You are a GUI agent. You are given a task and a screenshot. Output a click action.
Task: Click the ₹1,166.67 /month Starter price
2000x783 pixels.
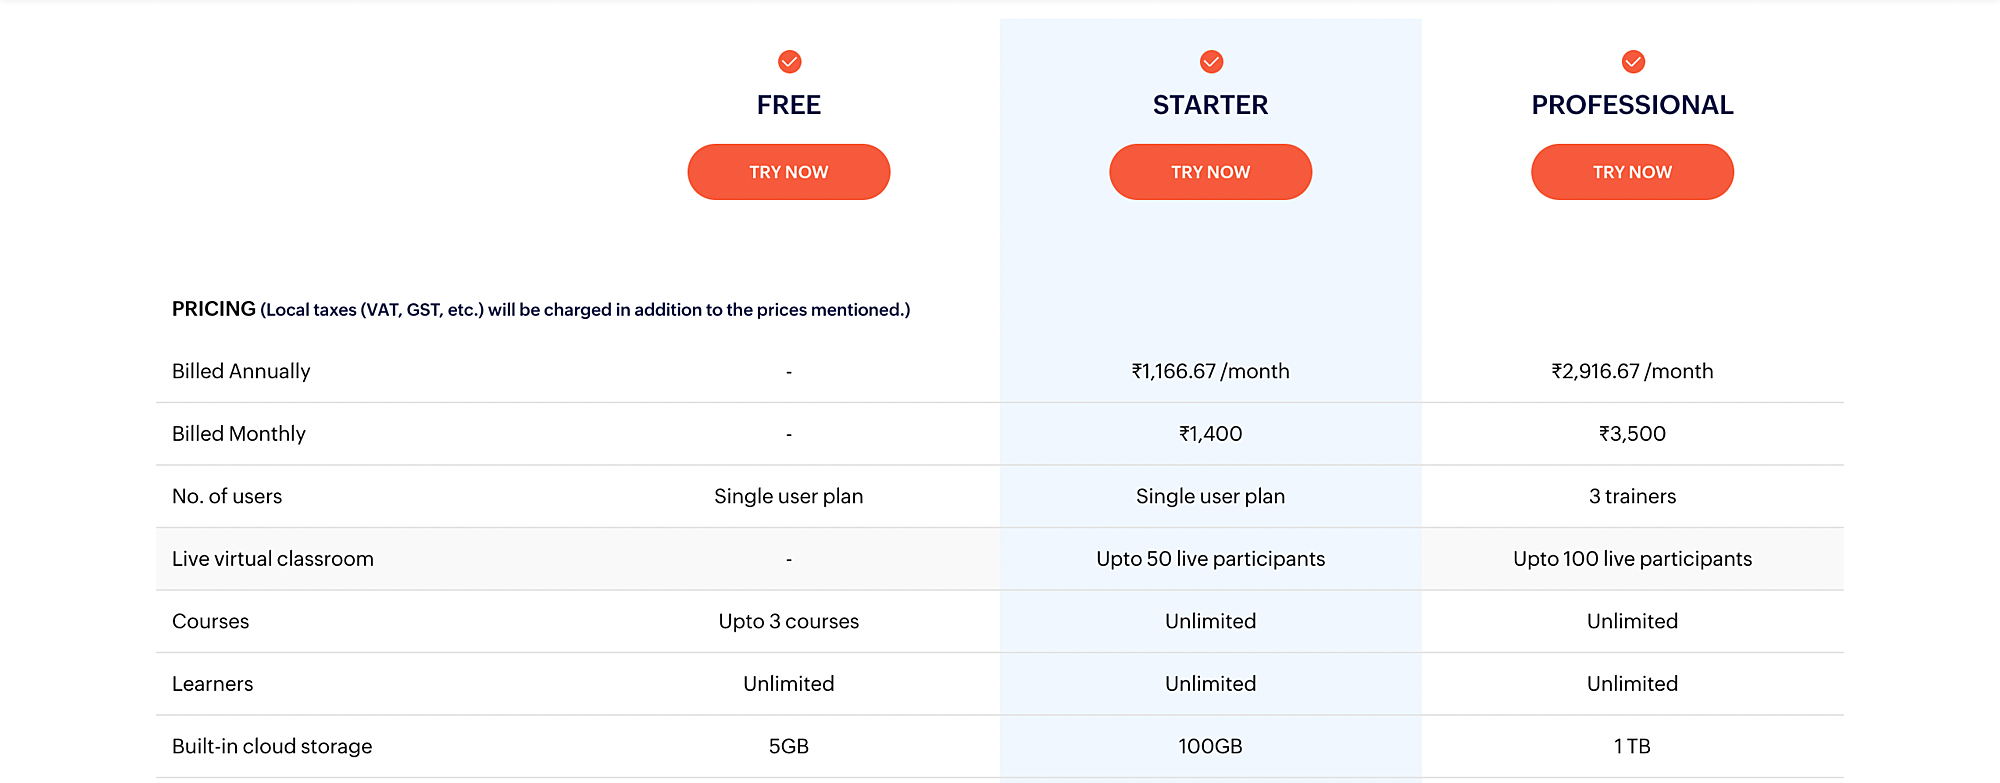[x=1210, y=371]
